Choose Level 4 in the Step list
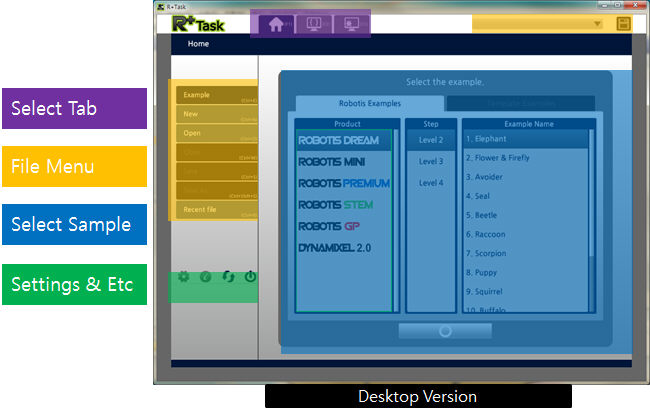The image size is (650, 415). coord(431,183)
